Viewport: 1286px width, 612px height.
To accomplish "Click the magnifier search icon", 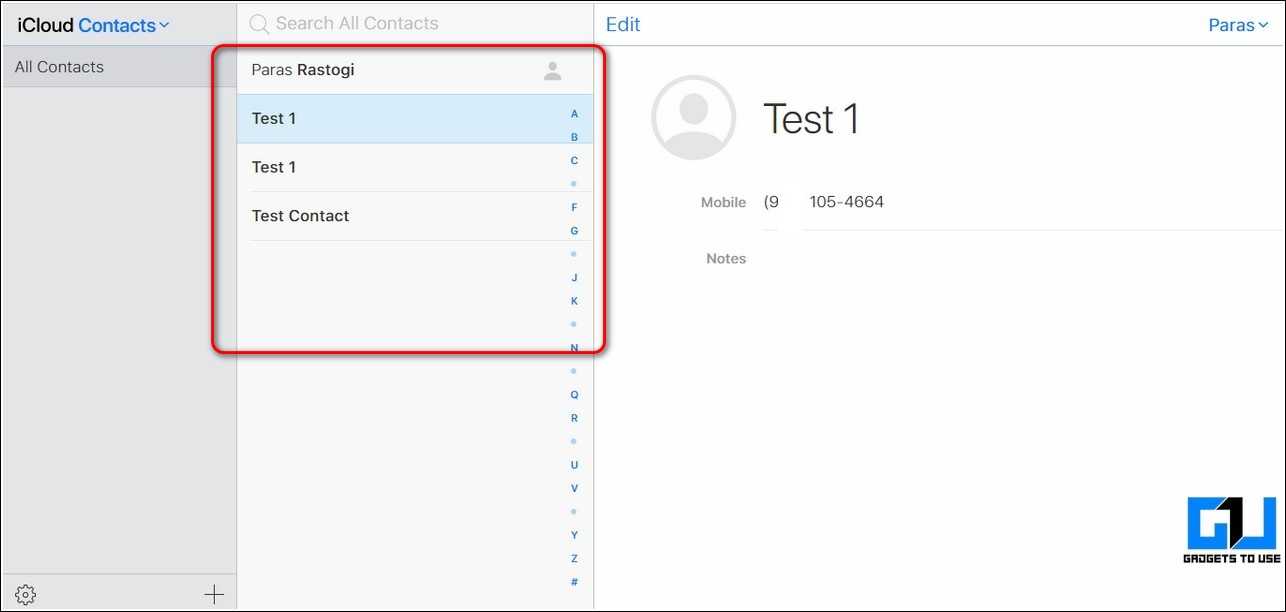I will (x=259, y=24).
